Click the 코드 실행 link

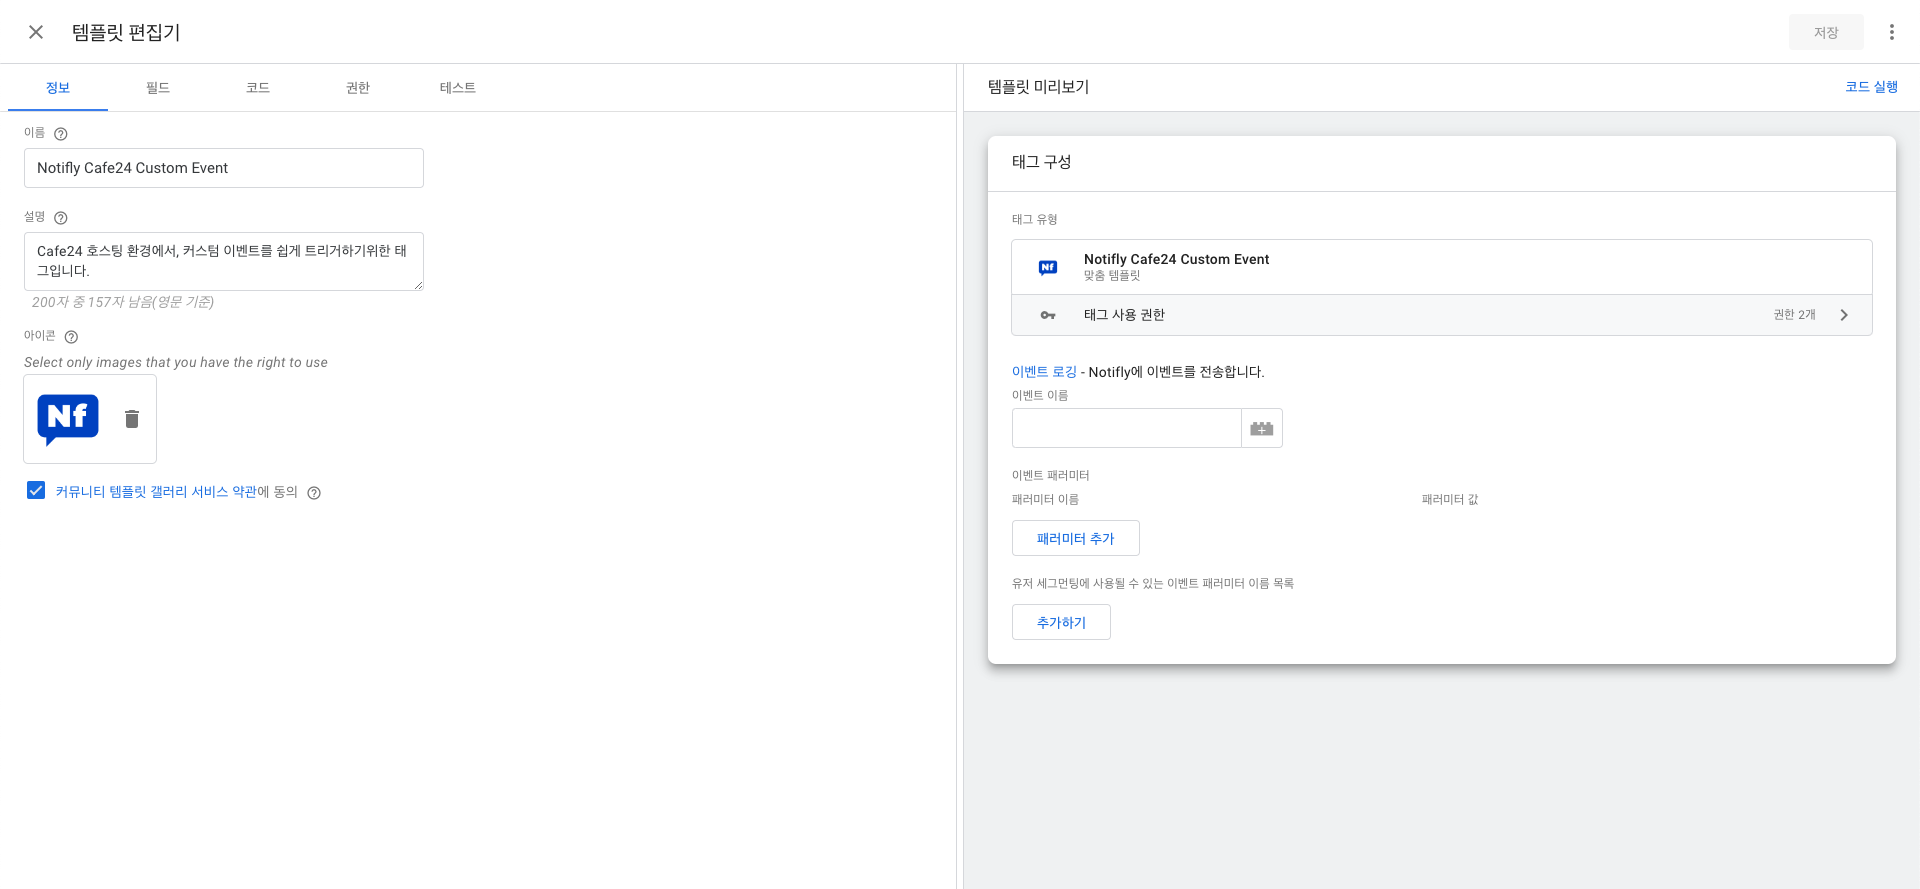pyautogui.click(x=1871, y=87)
